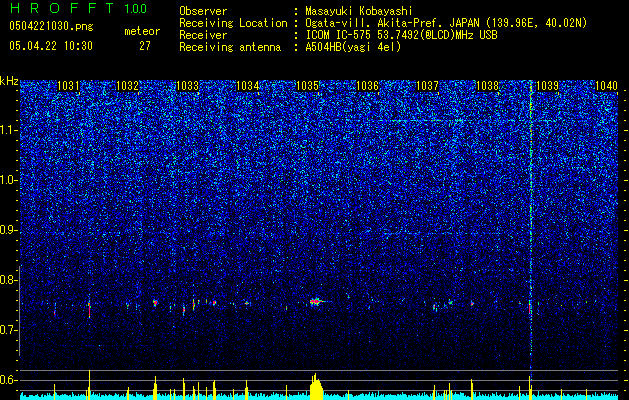Click the 1035 time marker
Viewport: 629px width, 400px height.
click(x=307, y=86)
